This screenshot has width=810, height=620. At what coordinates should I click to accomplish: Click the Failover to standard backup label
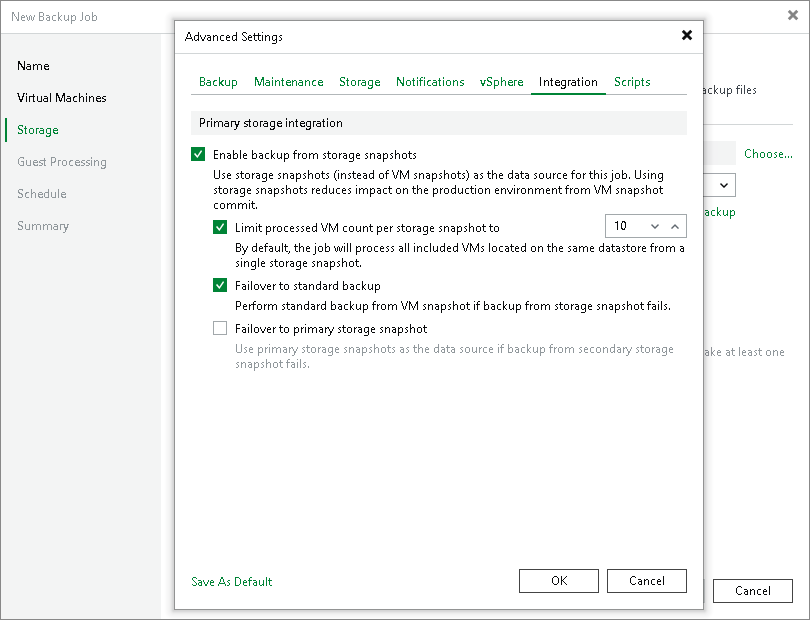[307, 286]
